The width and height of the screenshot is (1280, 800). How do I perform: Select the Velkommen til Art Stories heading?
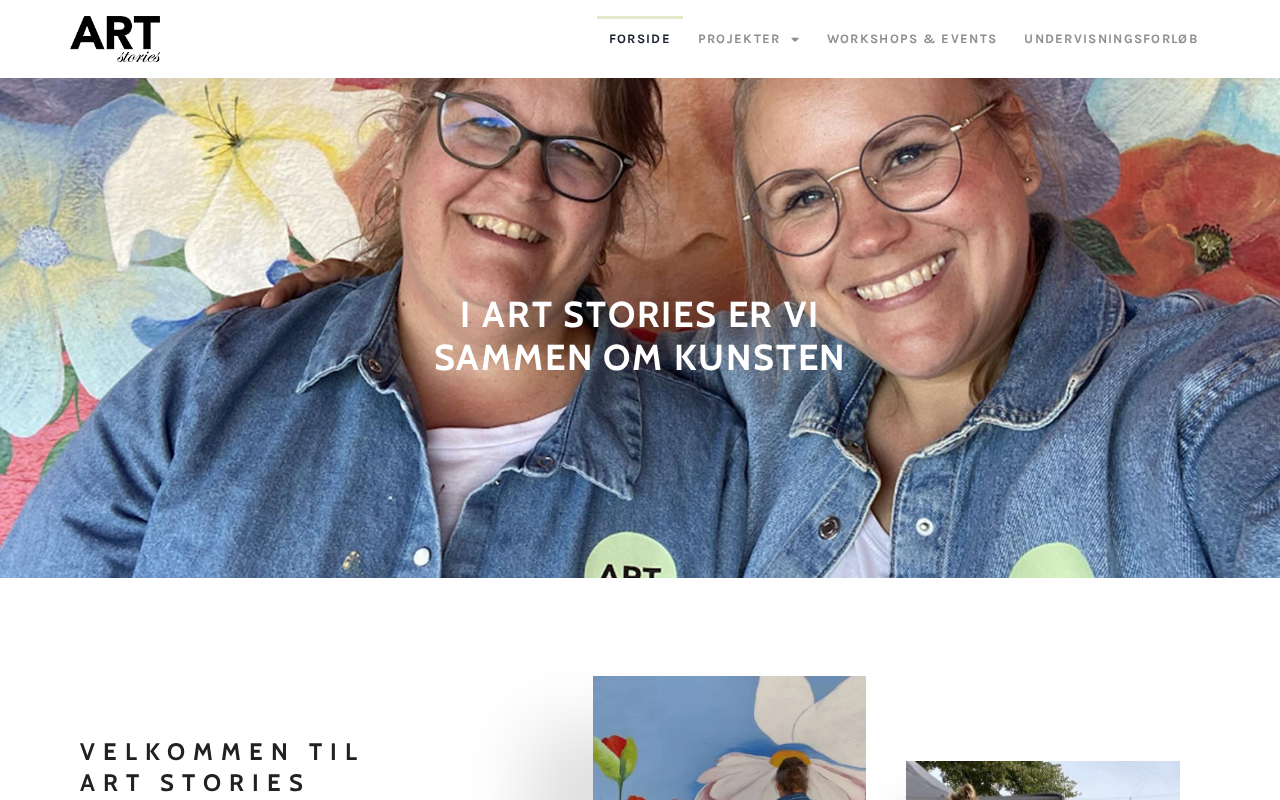point(220,767)
